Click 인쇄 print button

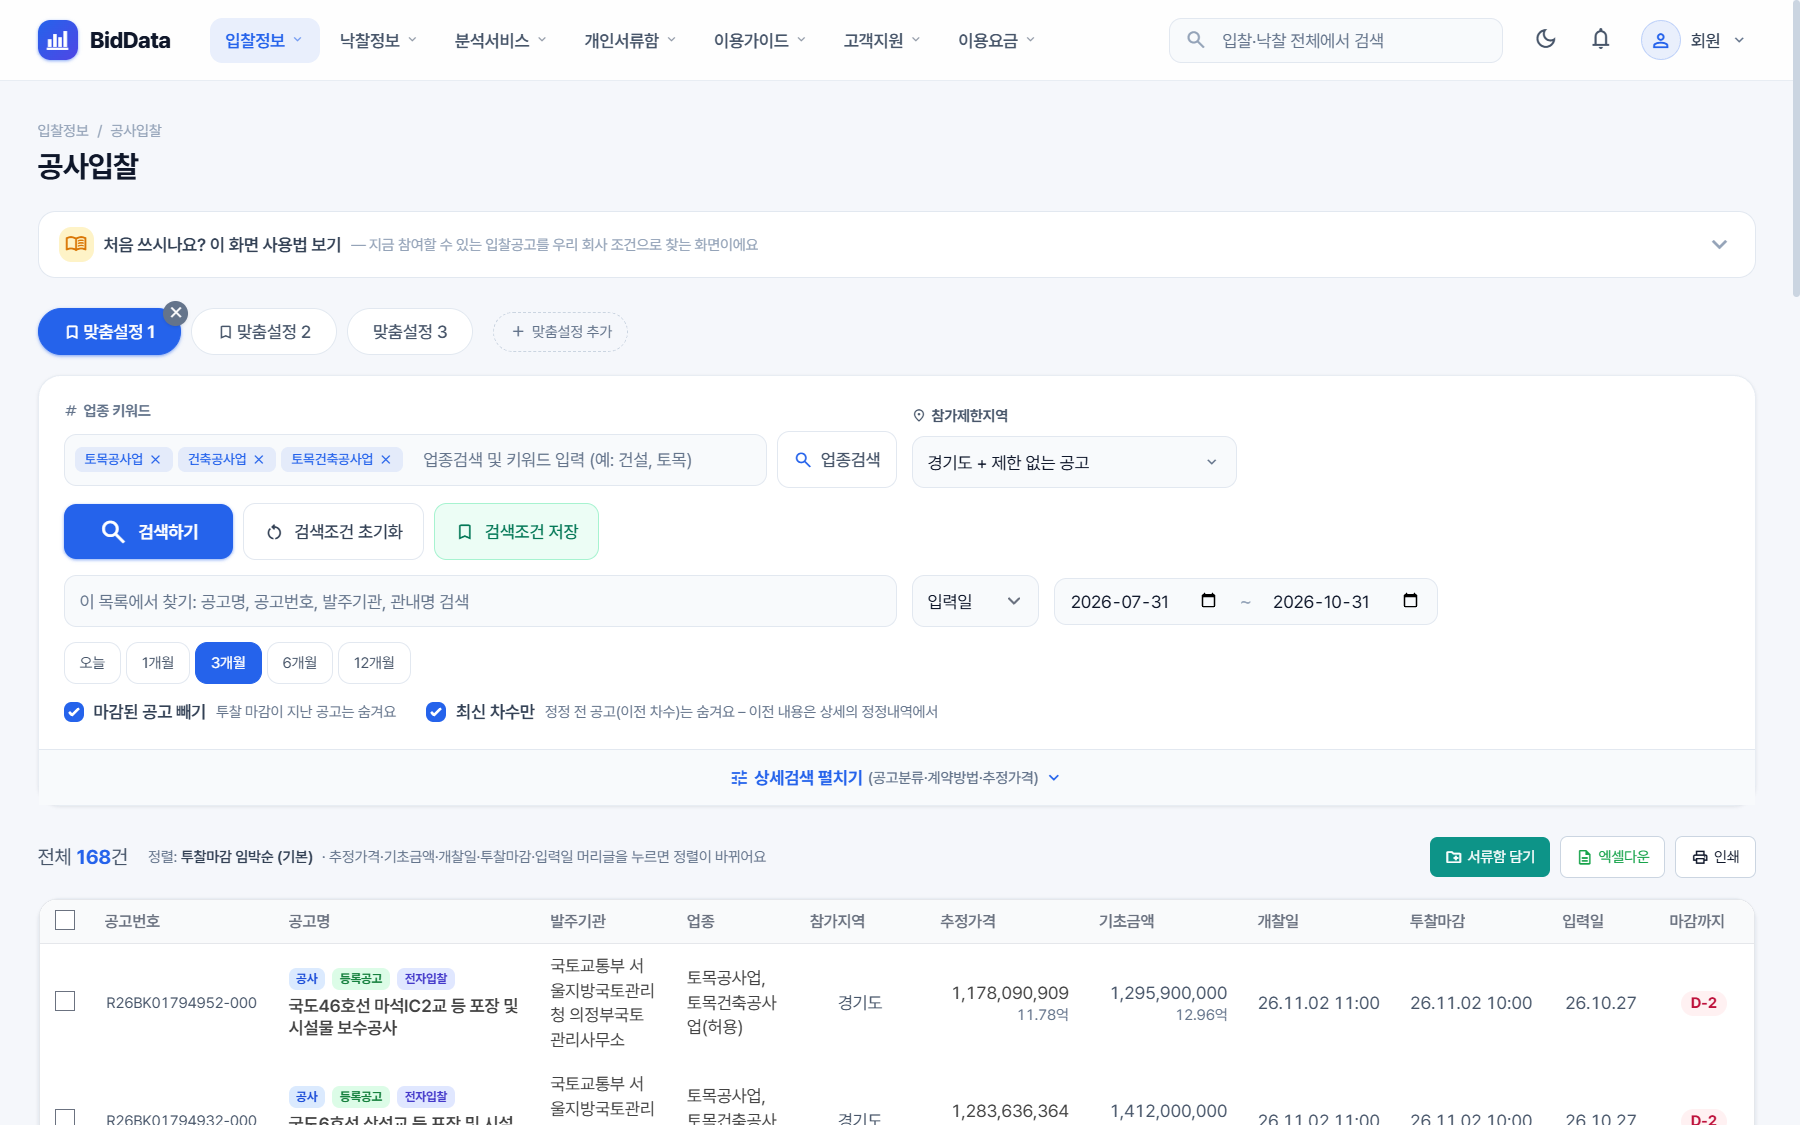pyautogui.click(x=1715, y=857)
